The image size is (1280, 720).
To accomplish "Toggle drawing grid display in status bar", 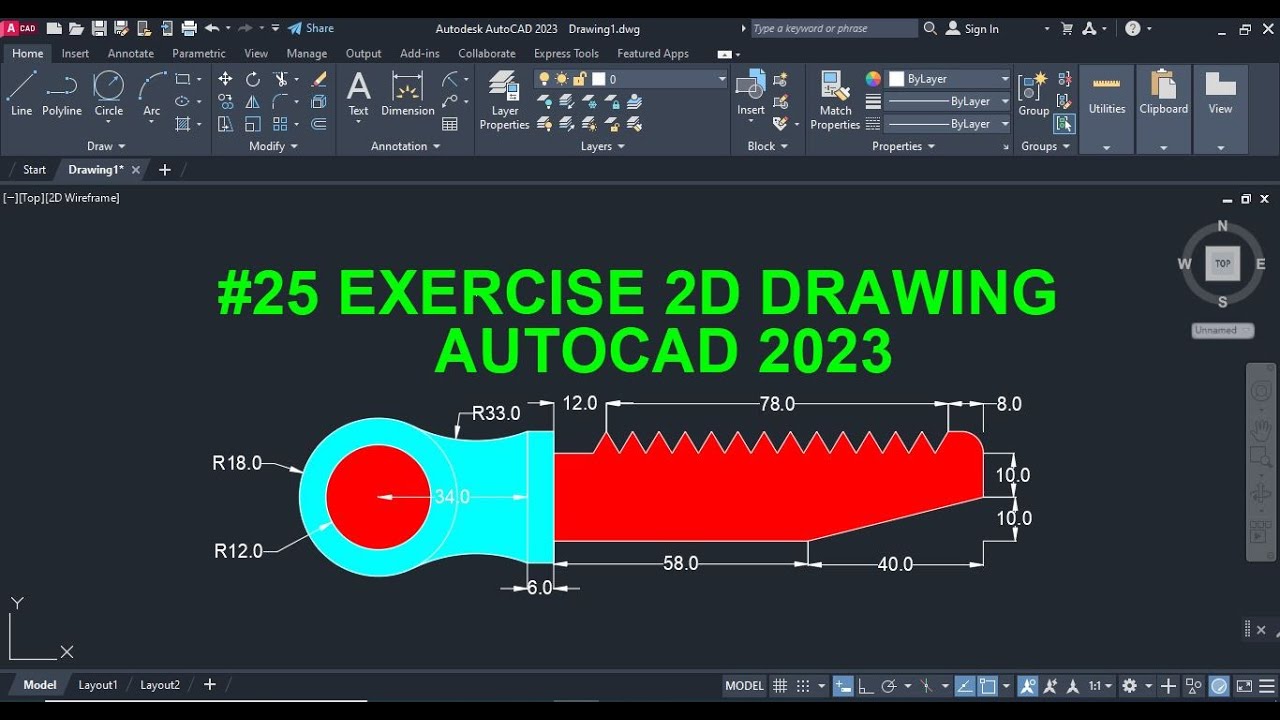I will click(x=781, y=686).
